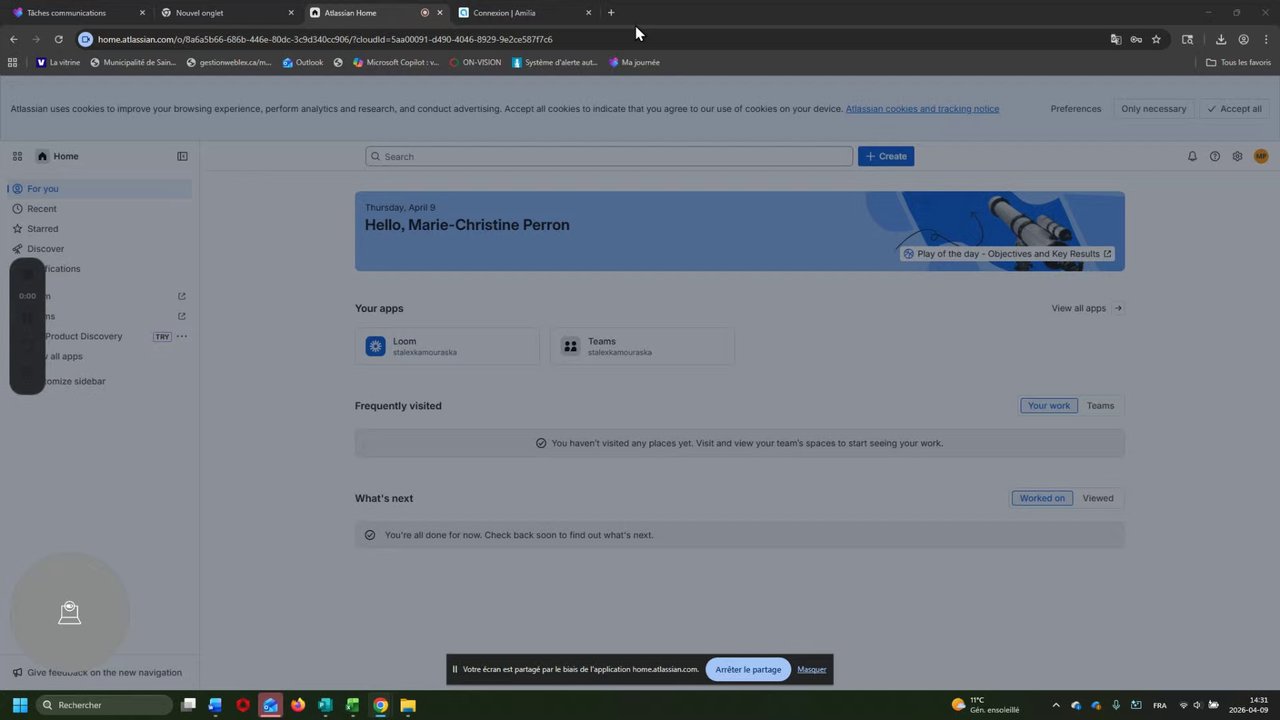Open the Chrome apps grid in bookmarks bar
The width and height of the screenshot is (1280, 720).
coord(12,62)
